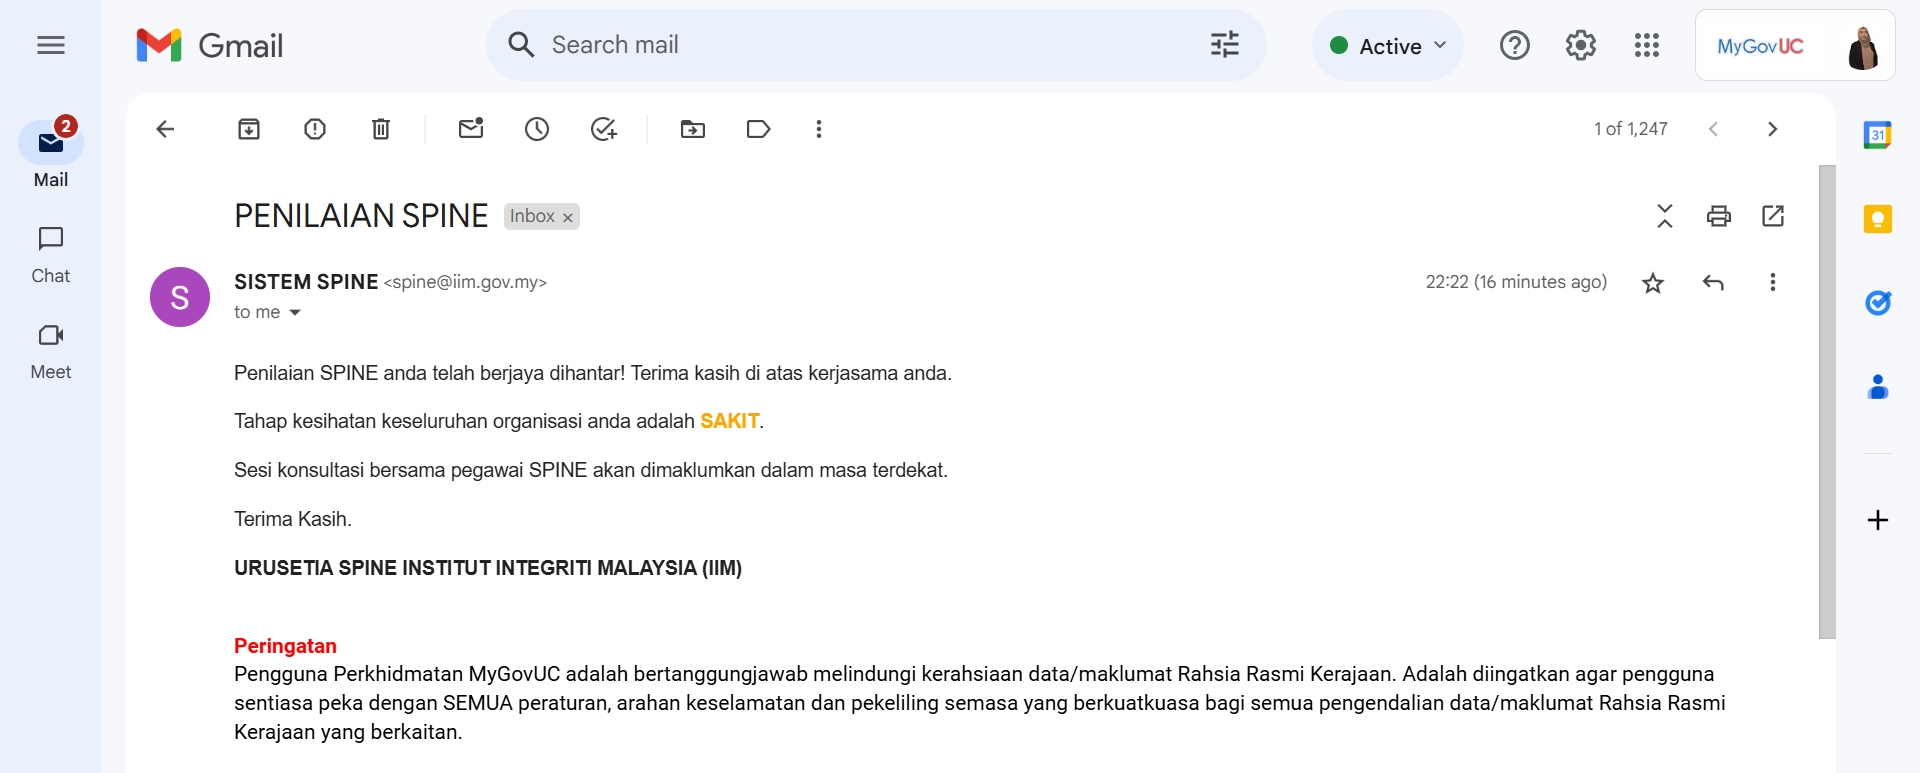This screenshot has width=1920, height=773.
Task: Delete the PENILAIAN SPINE email
Action: (x=381, y=129)
